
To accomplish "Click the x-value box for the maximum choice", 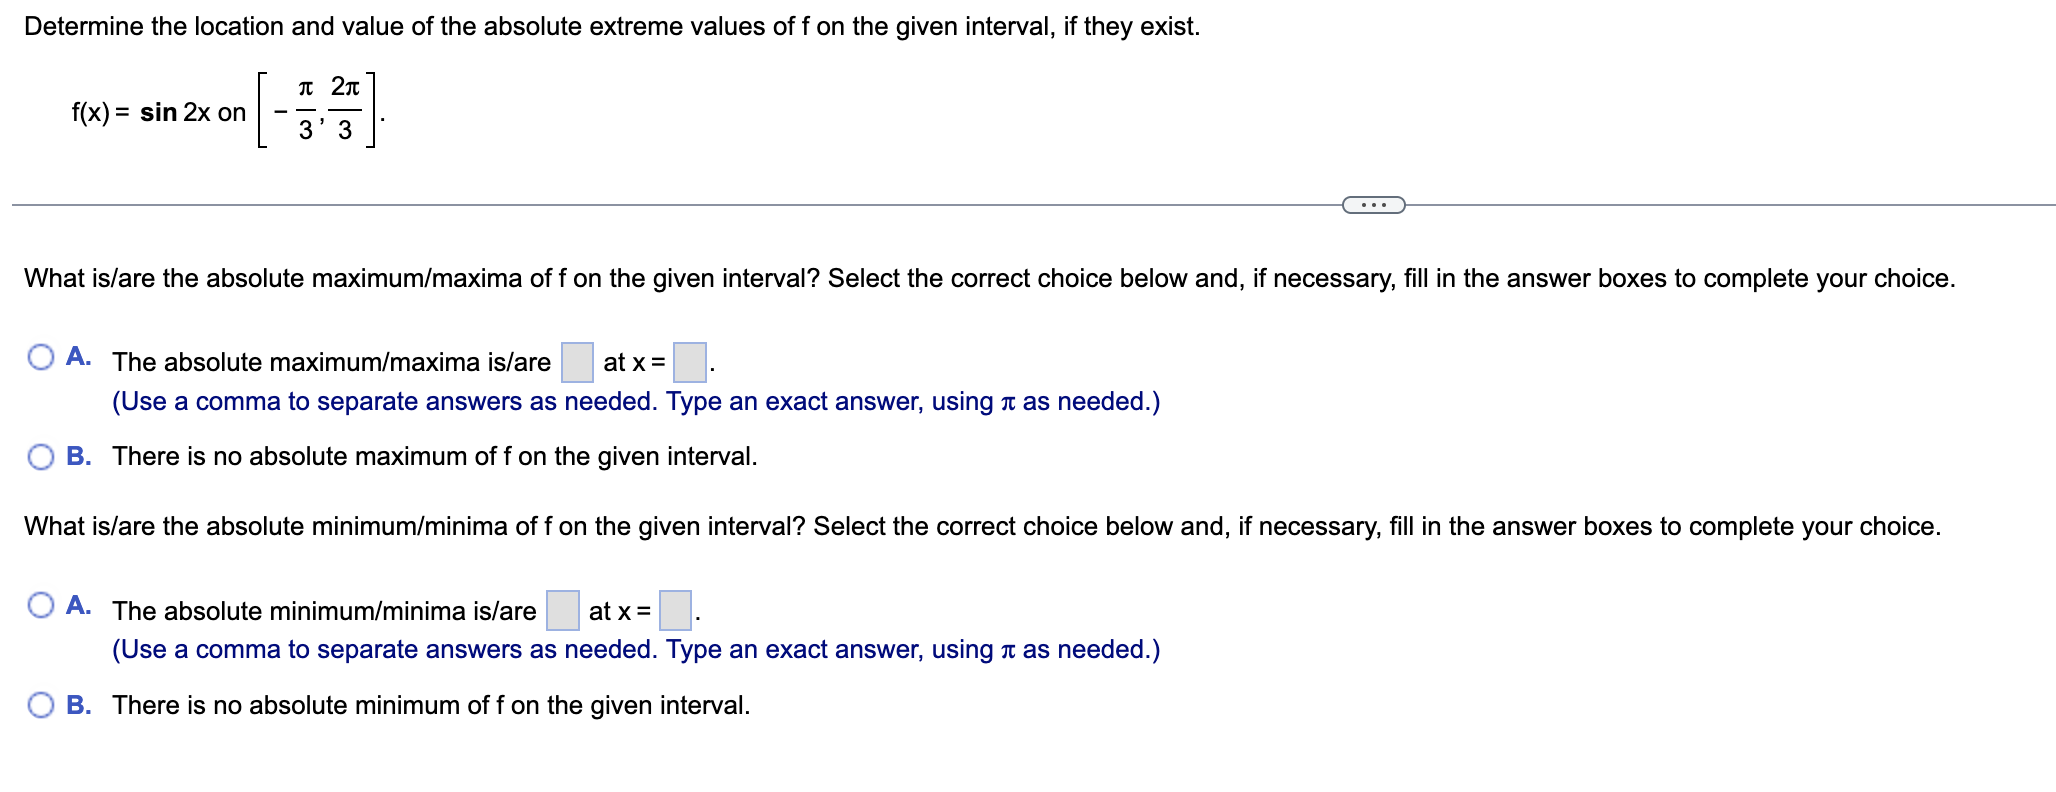I will 690,361.
